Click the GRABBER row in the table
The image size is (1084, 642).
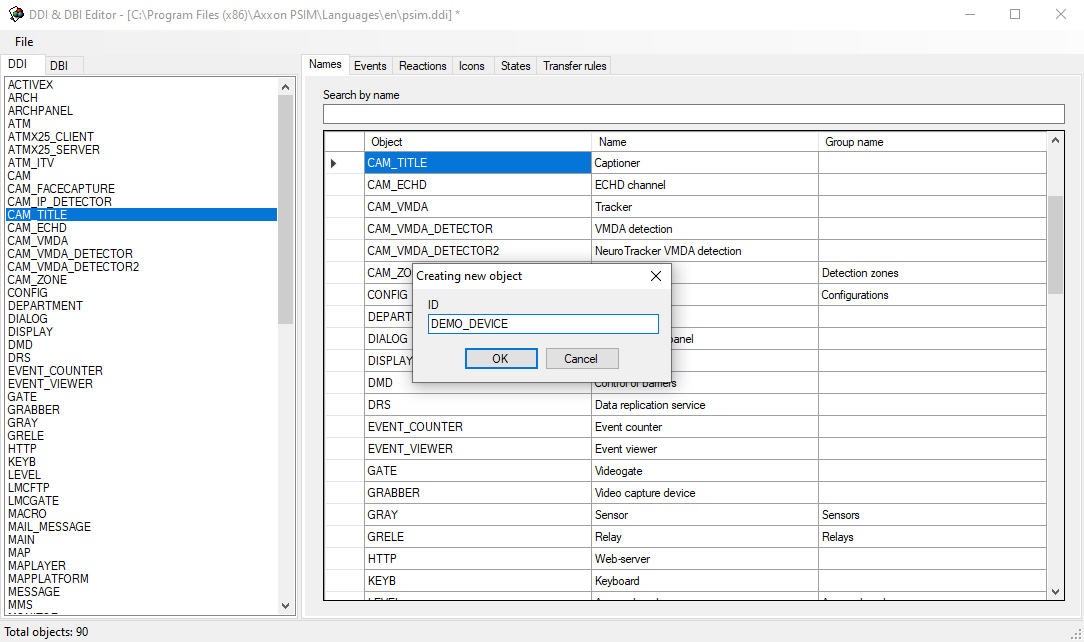[478, 493]
